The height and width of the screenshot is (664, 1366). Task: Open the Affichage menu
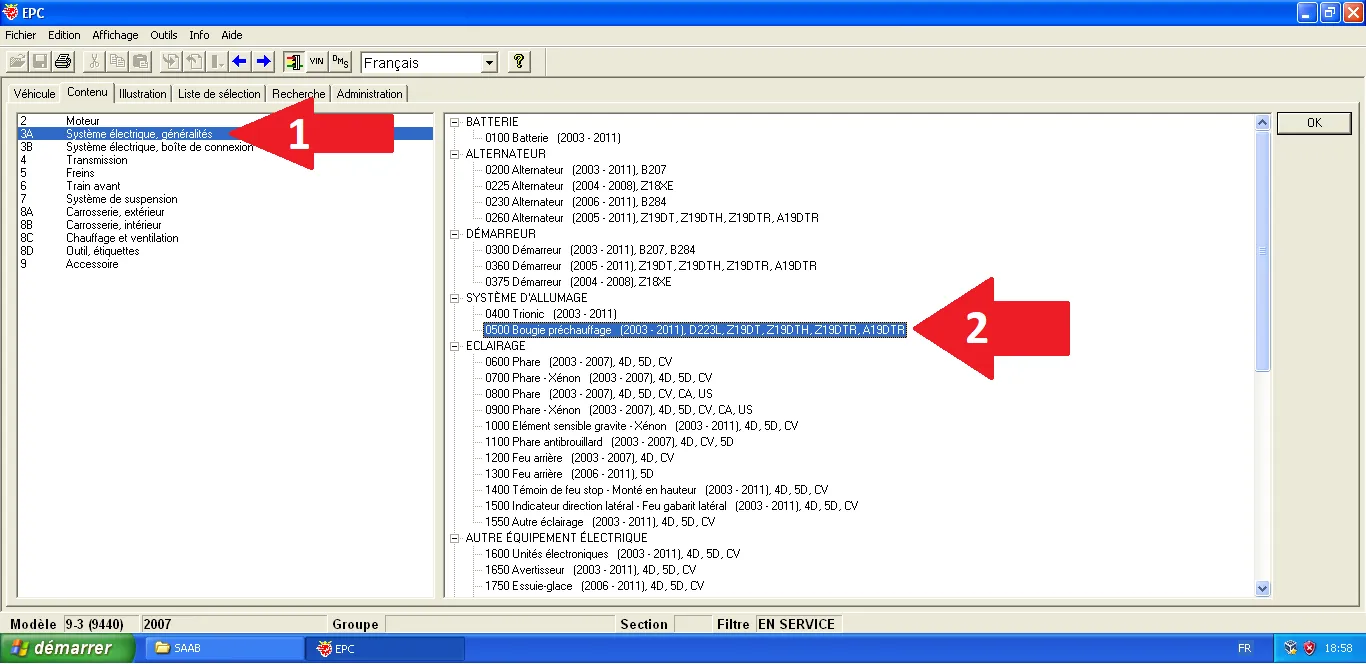pyautogui.click(x=115, y=35)
